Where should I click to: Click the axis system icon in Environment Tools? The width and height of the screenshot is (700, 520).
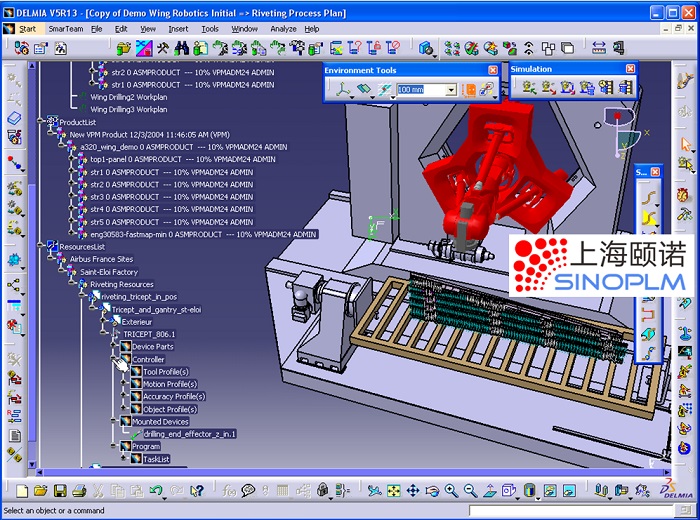343,89
